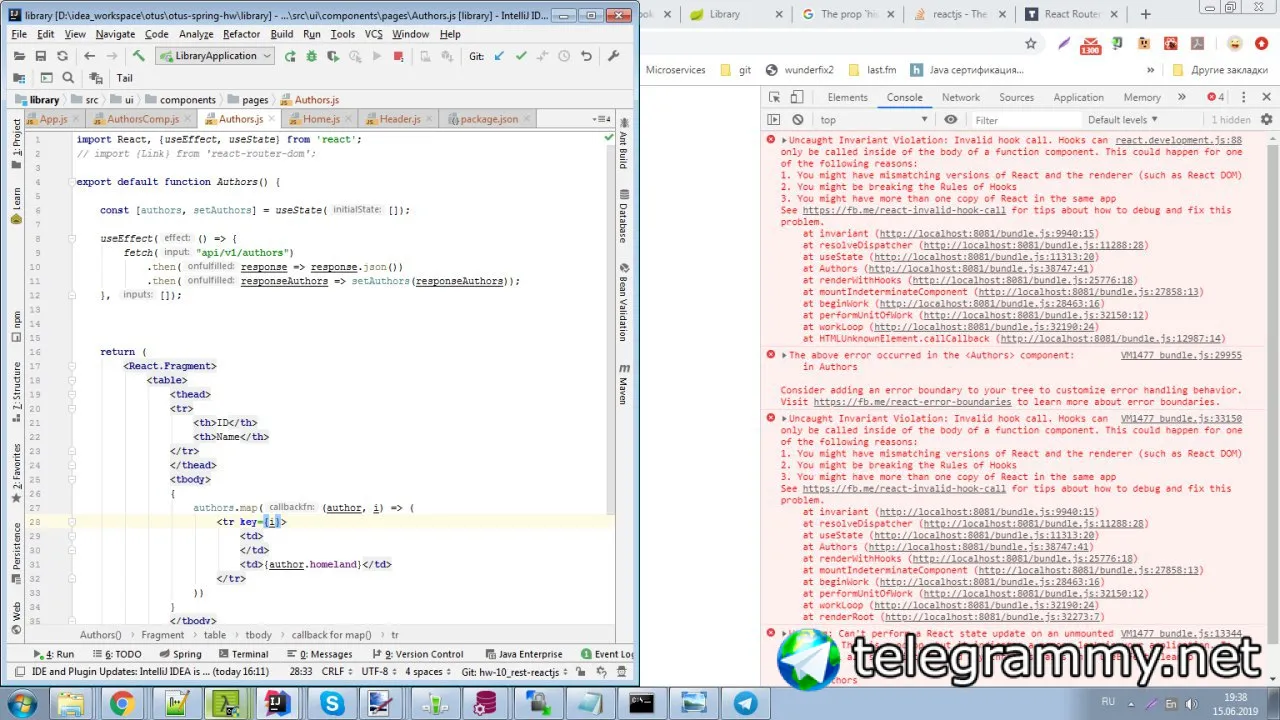This screenshot has width=1280, height=720.
Task: Open IntelliJ settings wrench icon
Action: (x=614, y=56)
